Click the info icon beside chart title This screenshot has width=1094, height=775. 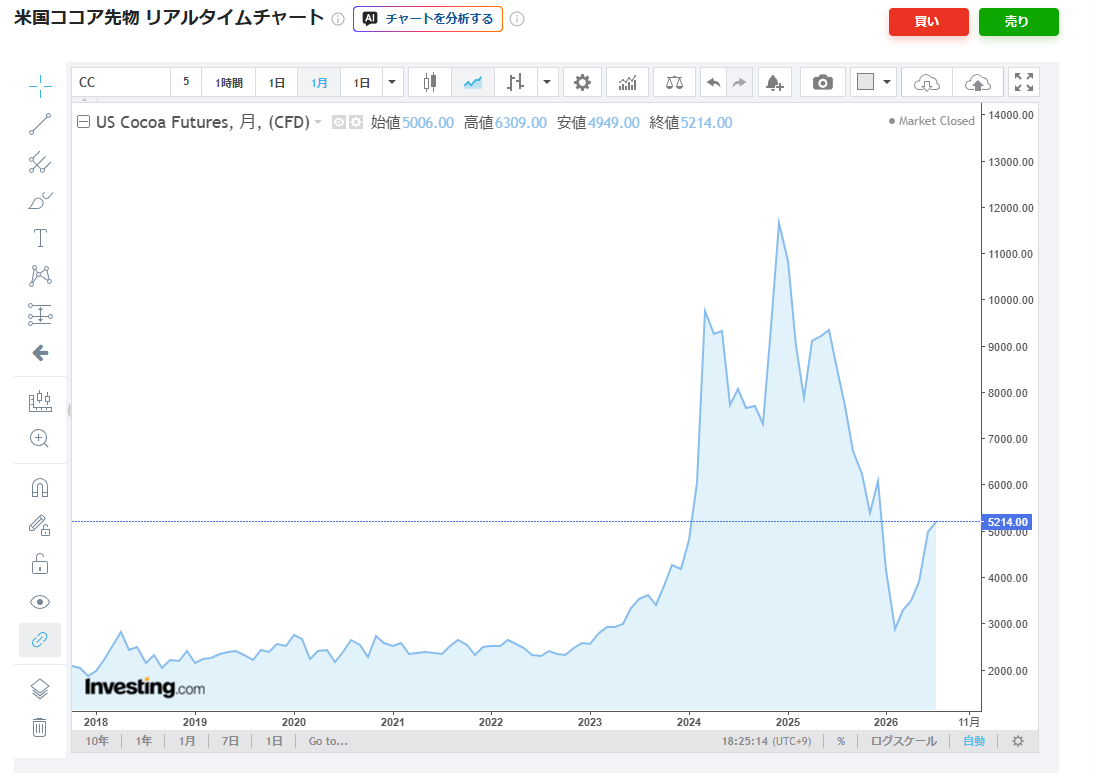338,19
